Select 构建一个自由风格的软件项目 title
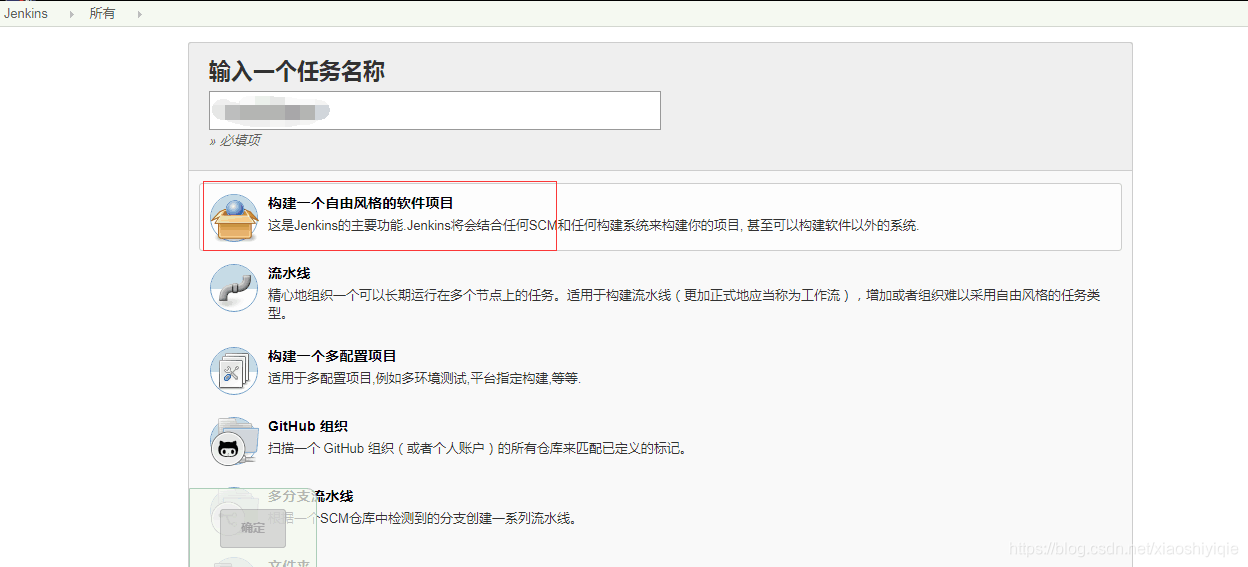 [x=361, y=203]
